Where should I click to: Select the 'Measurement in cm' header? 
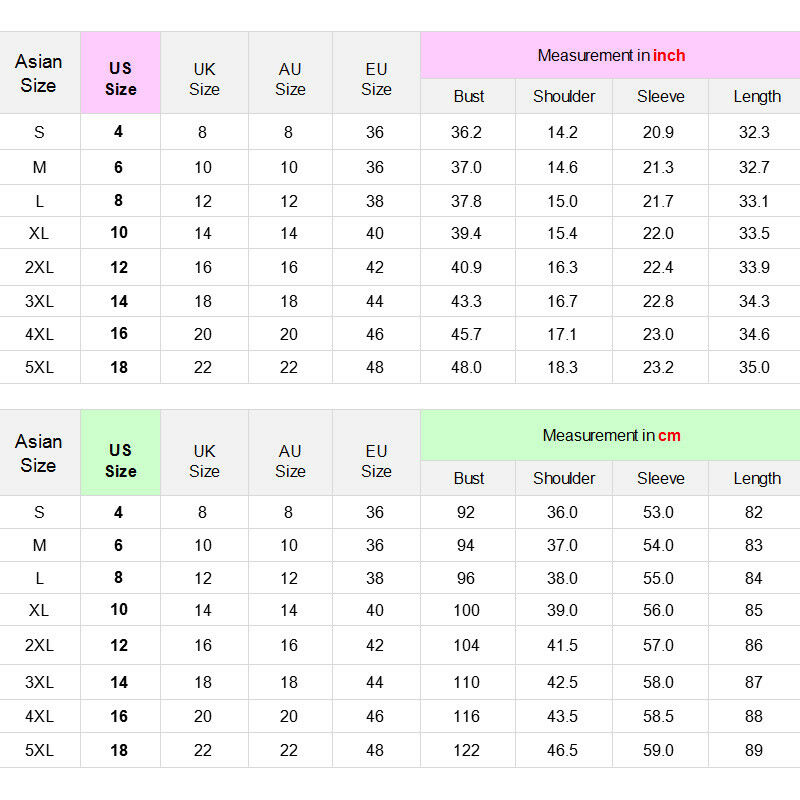tap(610, 435)
